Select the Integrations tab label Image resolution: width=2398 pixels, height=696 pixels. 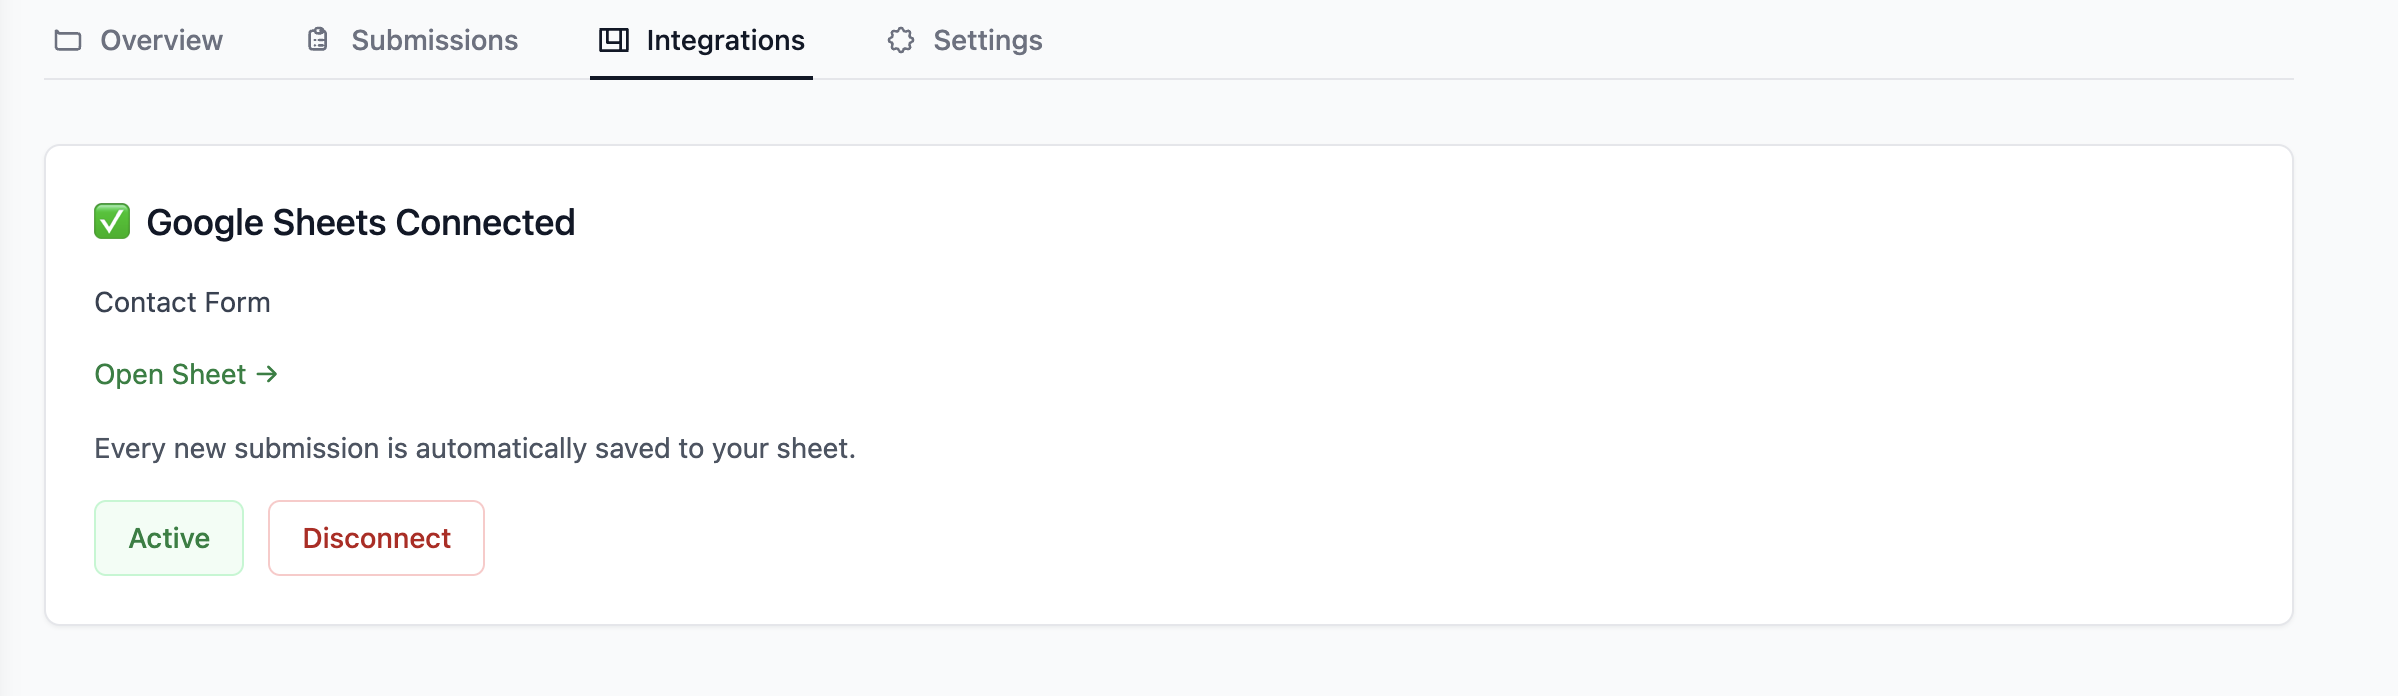click(x=725, y=41)
